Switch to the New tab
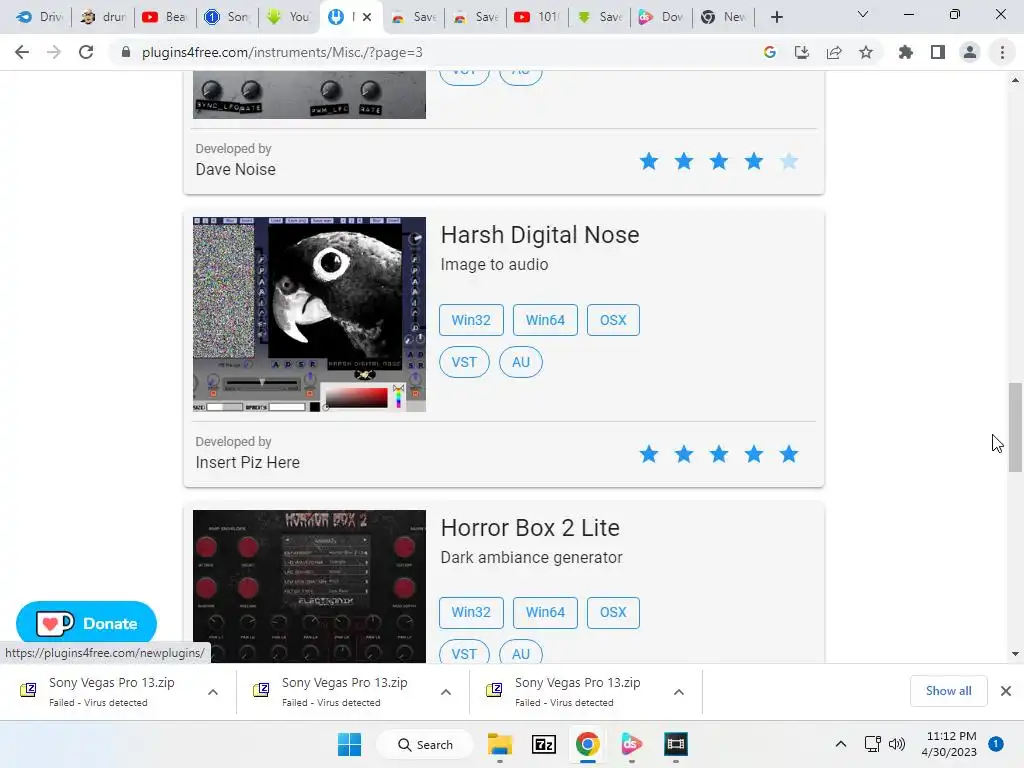The width and height of the screenshot is (1024, 768). [723, 17]
